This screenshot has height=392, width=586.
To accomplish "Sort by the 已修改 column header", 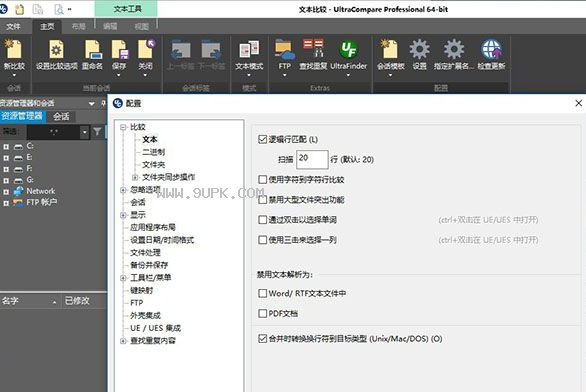I will coord(84,301).
